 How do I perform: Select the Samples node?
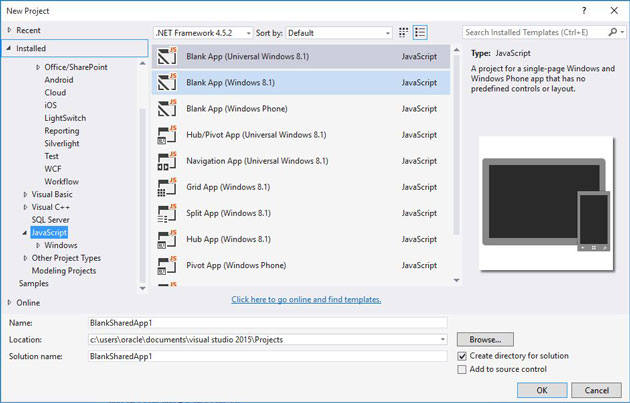[33, 284]
